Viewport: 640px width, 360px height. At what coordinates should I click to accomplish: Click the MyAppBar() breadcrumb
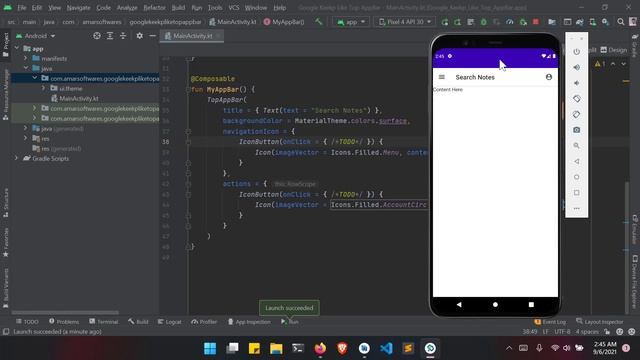284,22
